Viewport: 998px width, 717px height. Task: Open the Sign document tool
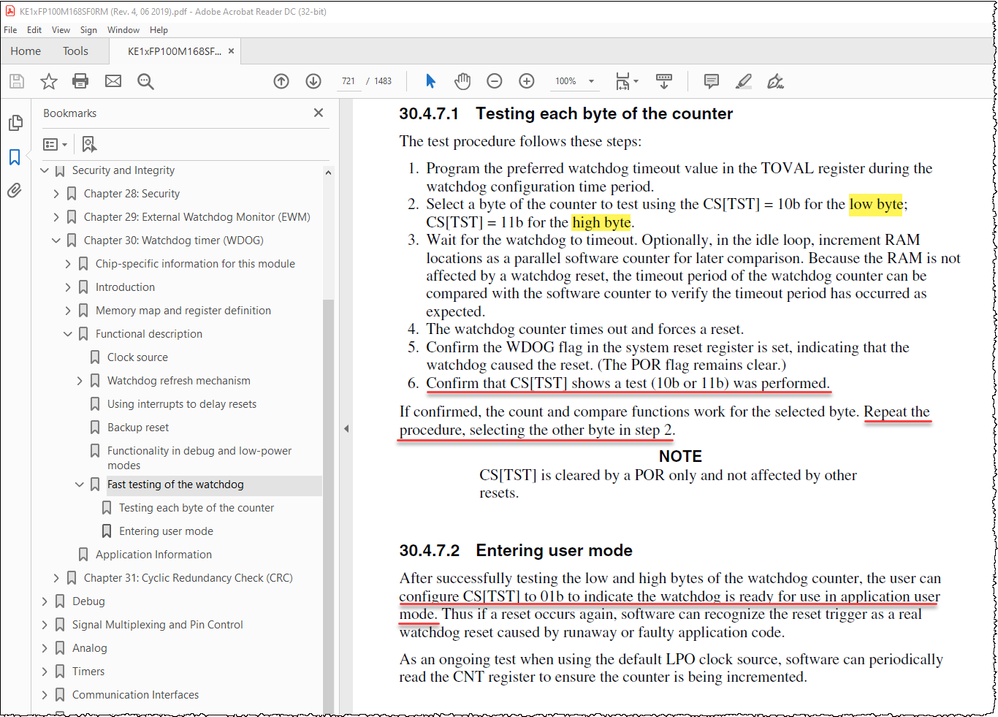[775, 81]
